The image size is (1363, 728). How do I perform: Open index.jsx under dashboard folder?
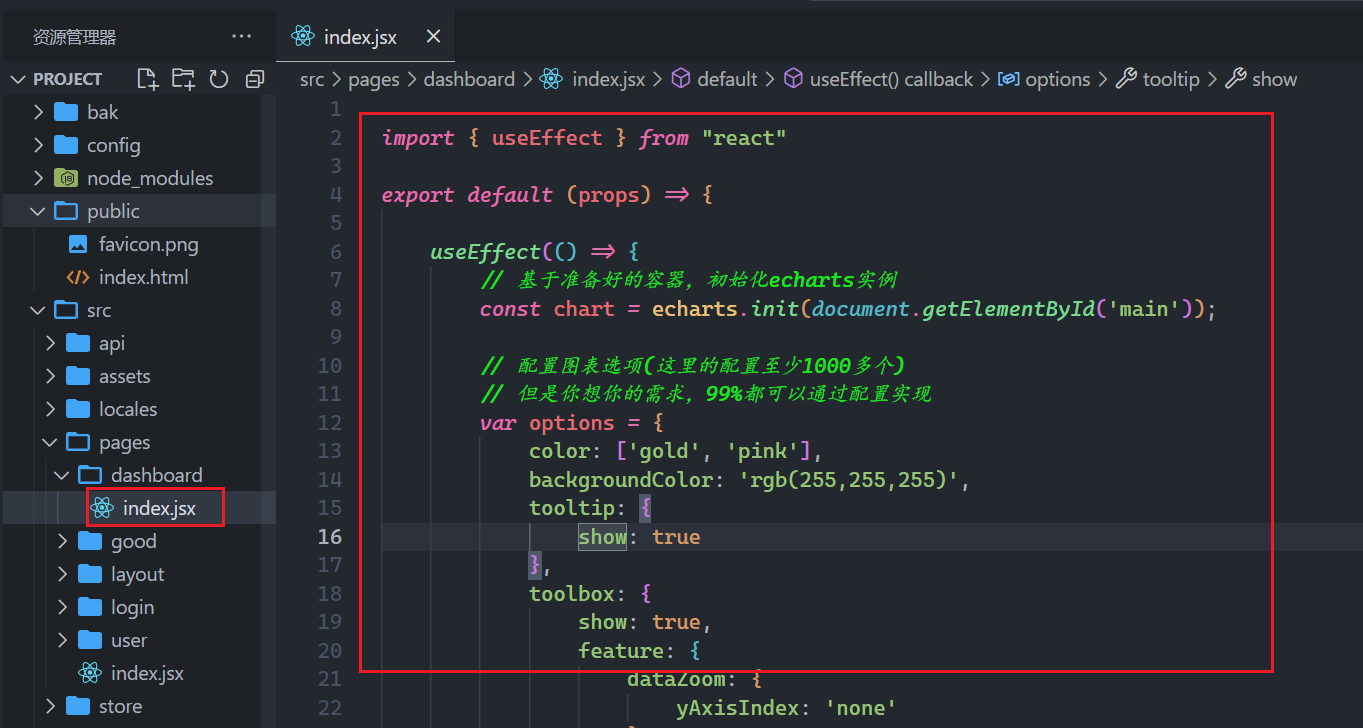159,508
